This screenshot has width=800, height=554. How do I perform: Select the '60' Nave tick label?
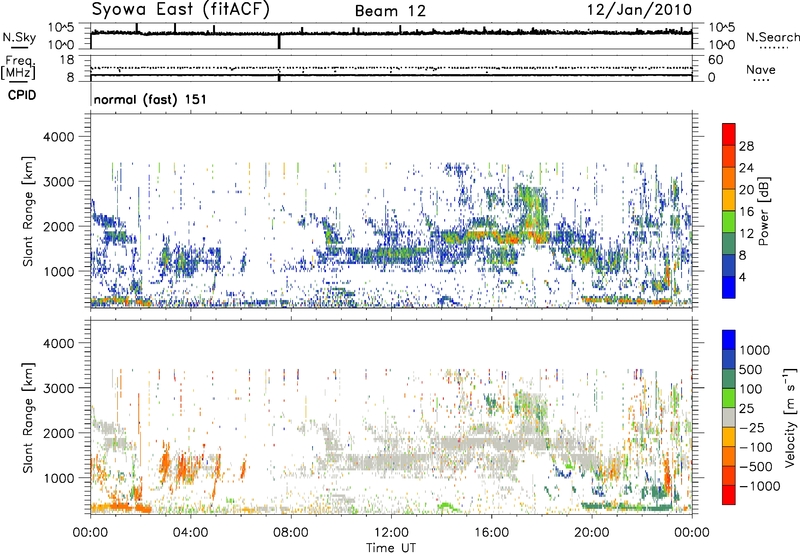[x=715, y=60]
